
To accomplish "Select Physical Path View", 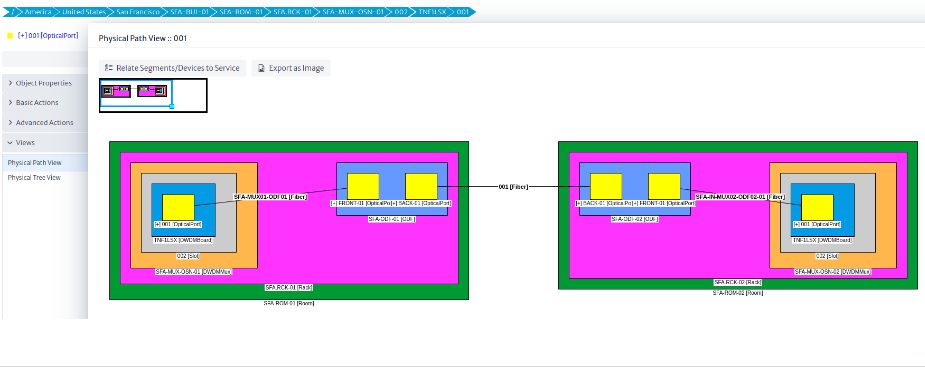I will tap(34, 163).
